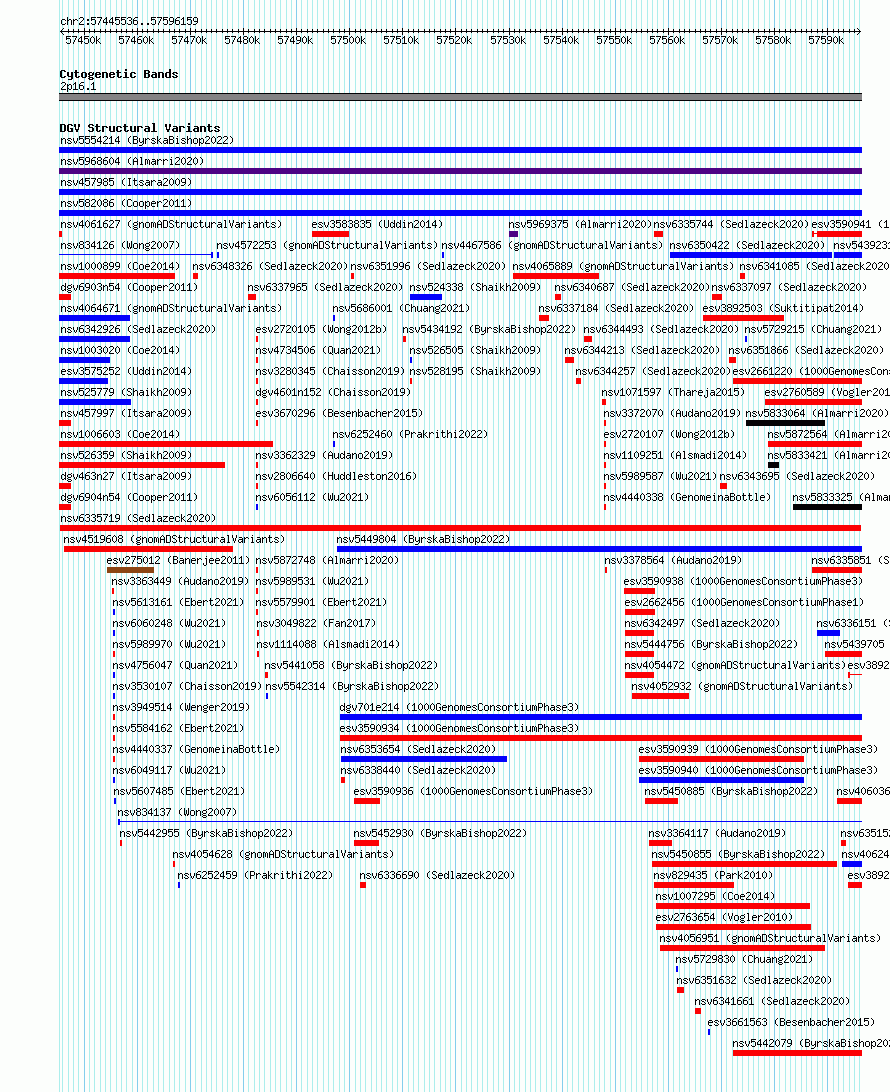
Task: Select the nsv457985 (Itsara2009) label
Action: (126, 182)
